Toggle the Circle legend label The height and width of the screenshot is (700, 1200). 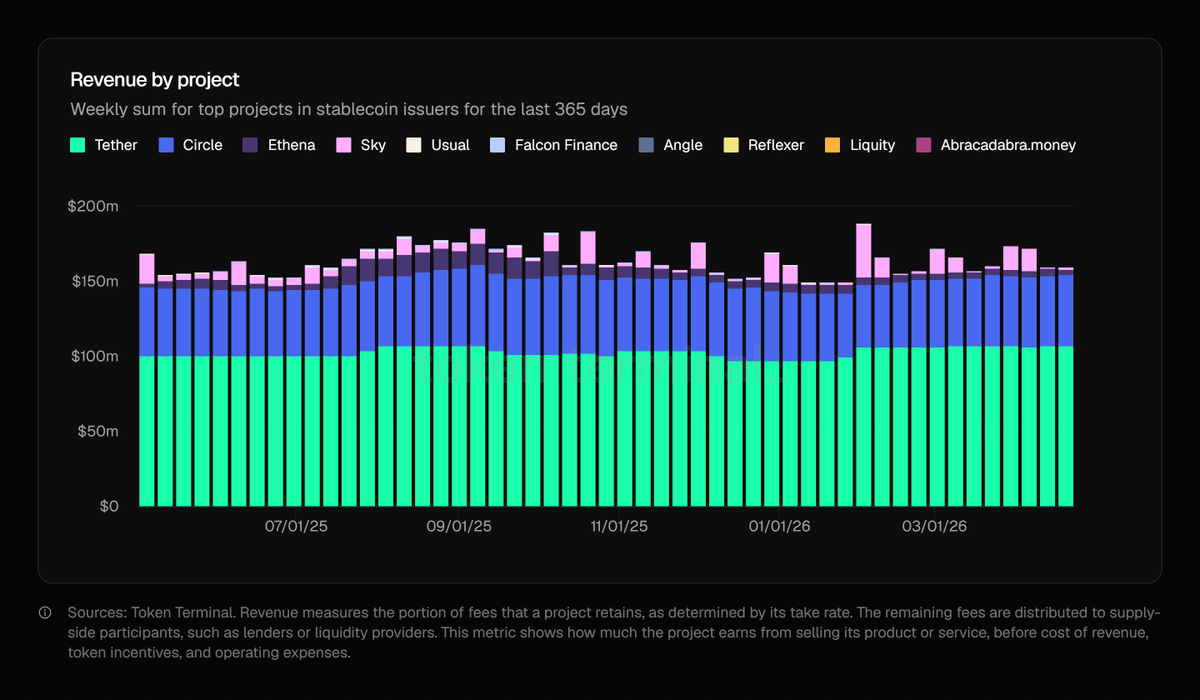pyautogui.click(x=203, y=145)
